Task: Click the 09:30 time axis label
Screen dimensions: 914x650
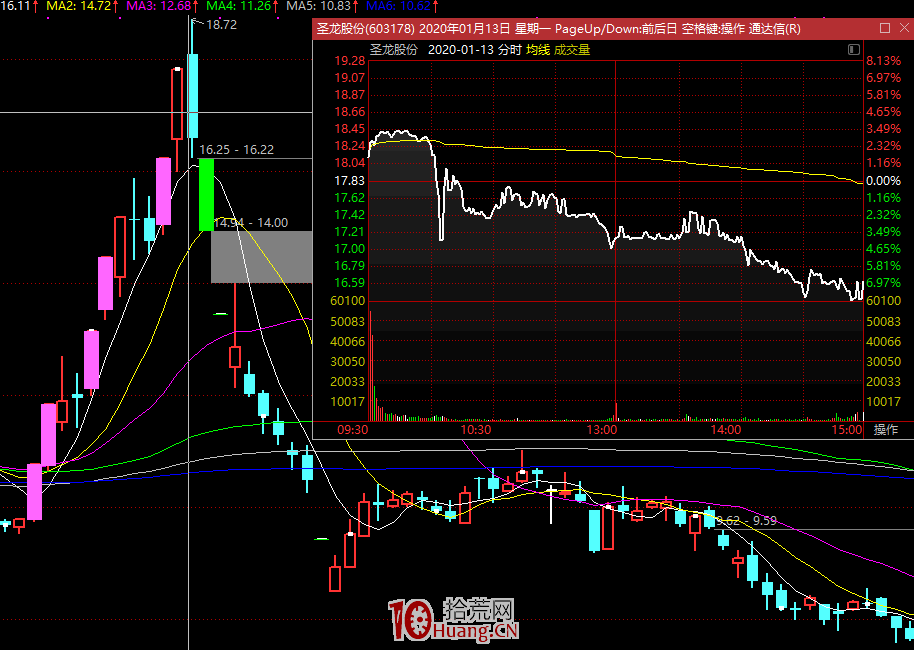Action: [x=353, y=430]
